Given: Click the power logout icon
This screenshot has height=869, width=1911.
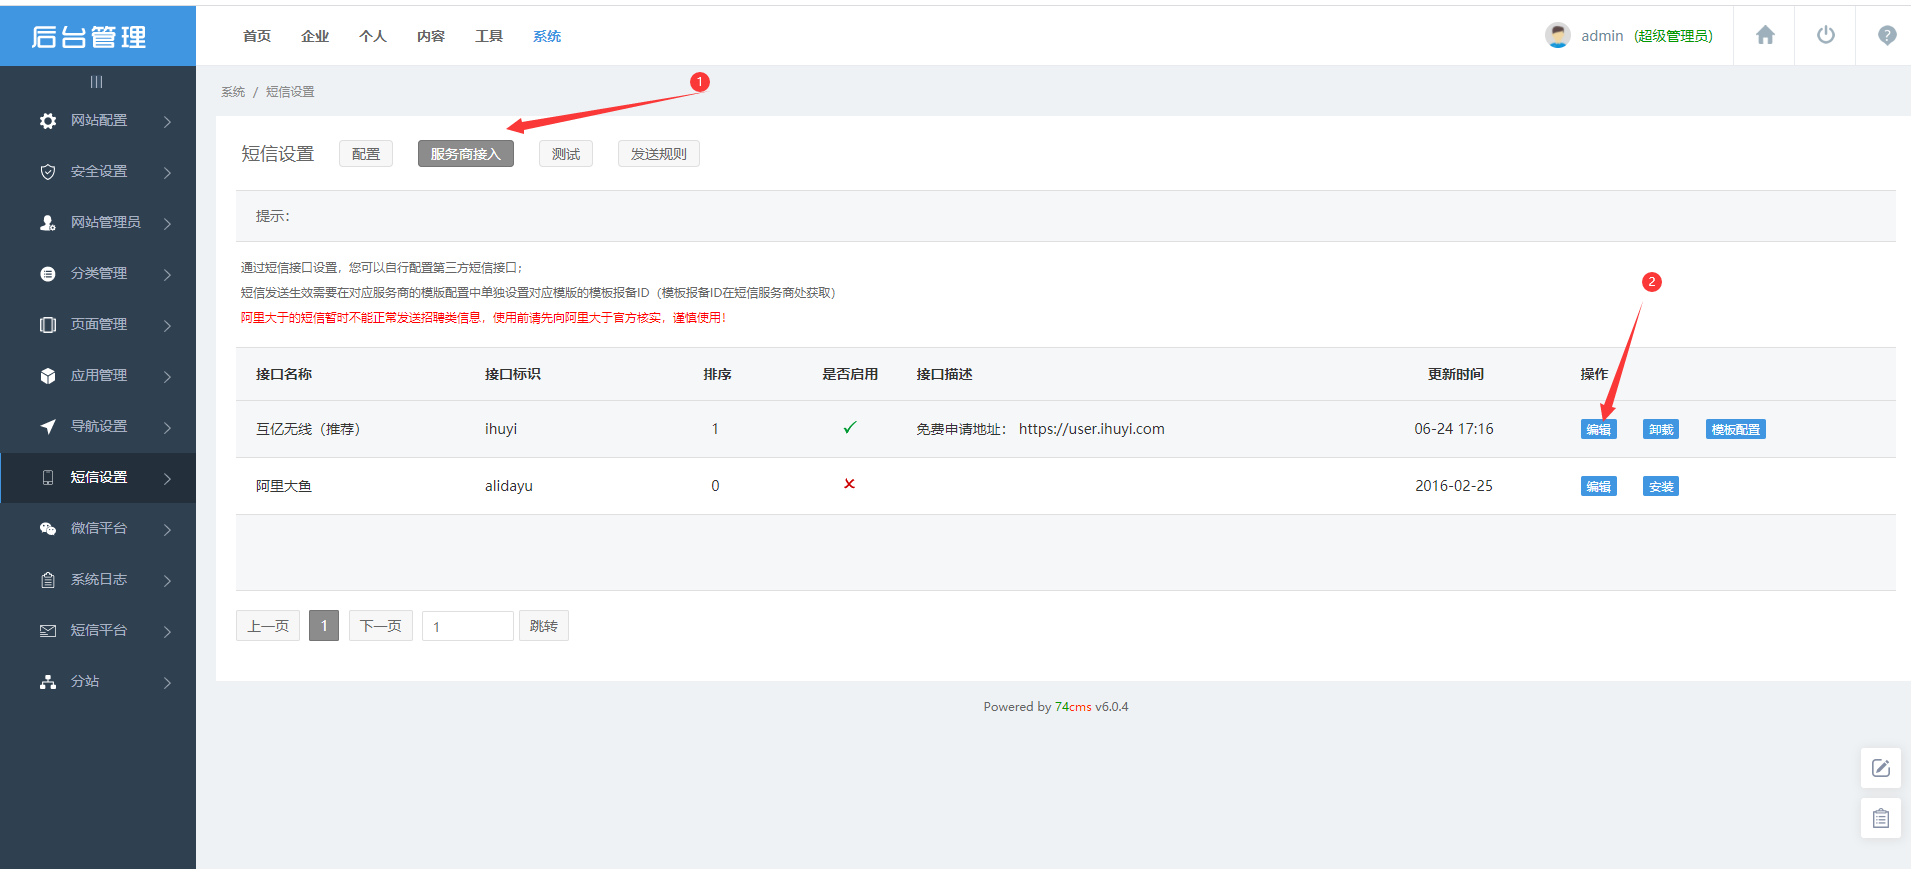Looking at the screenshot, I should [x=1825, y=36].
